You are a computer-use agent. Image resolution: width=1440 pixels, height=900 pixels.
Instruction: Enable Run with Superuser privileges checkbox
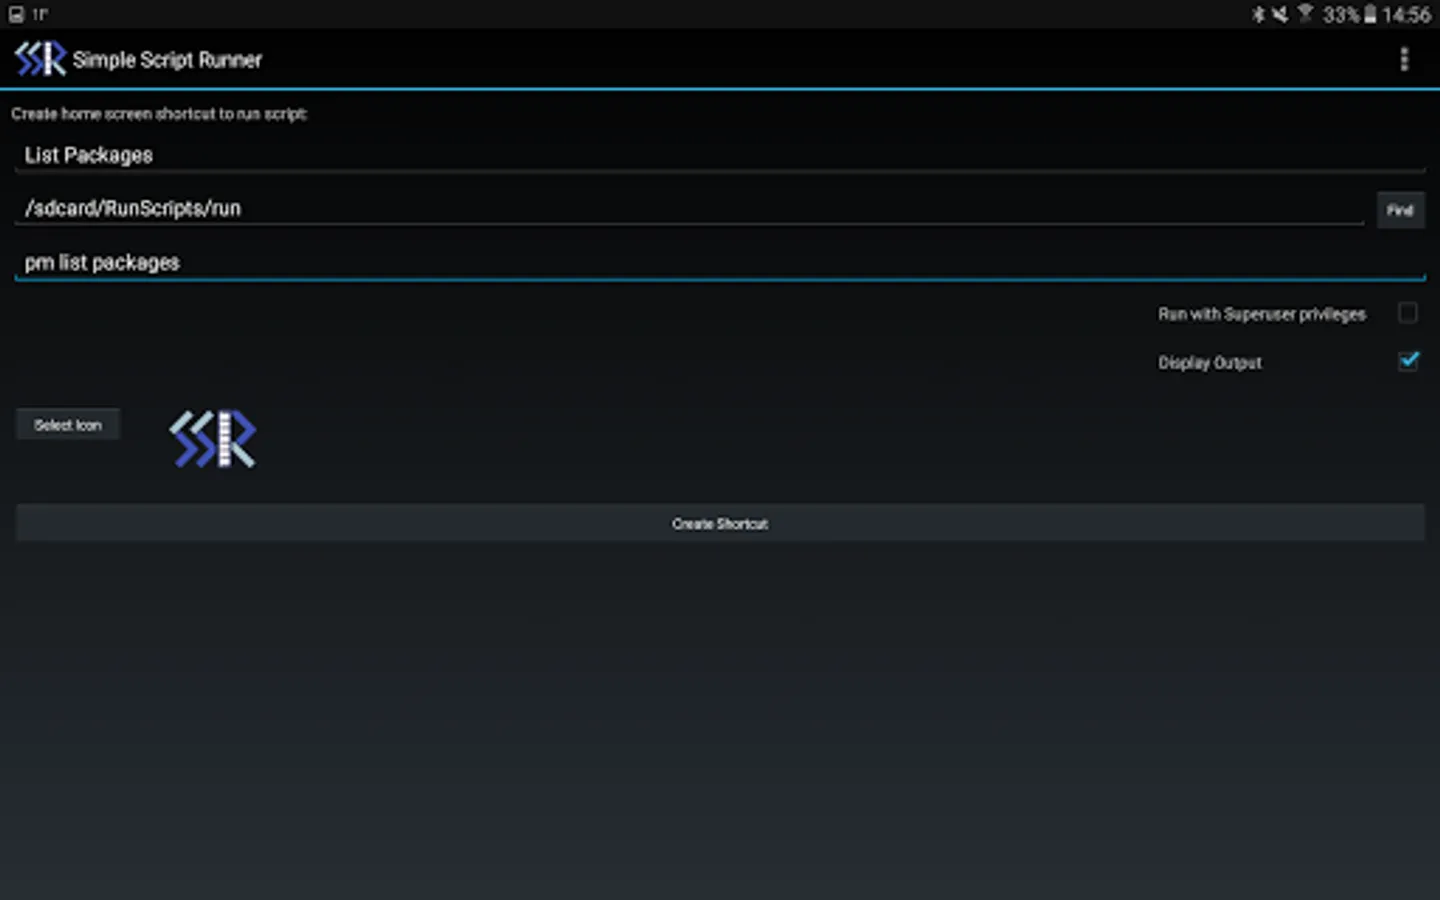tap(1408, 313)
